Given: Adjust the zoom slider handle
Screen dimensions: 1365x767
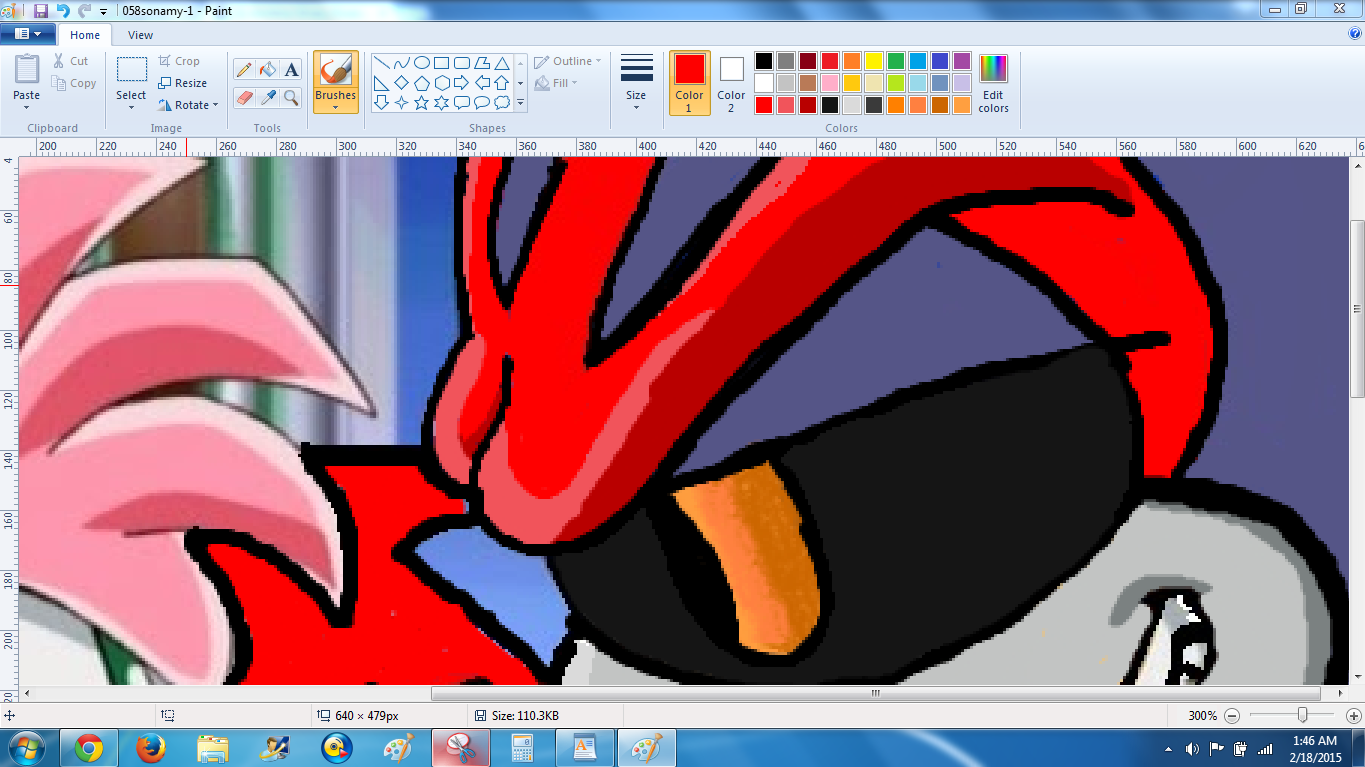Looking at the screenshot, I should click(x=1302, y=715).
